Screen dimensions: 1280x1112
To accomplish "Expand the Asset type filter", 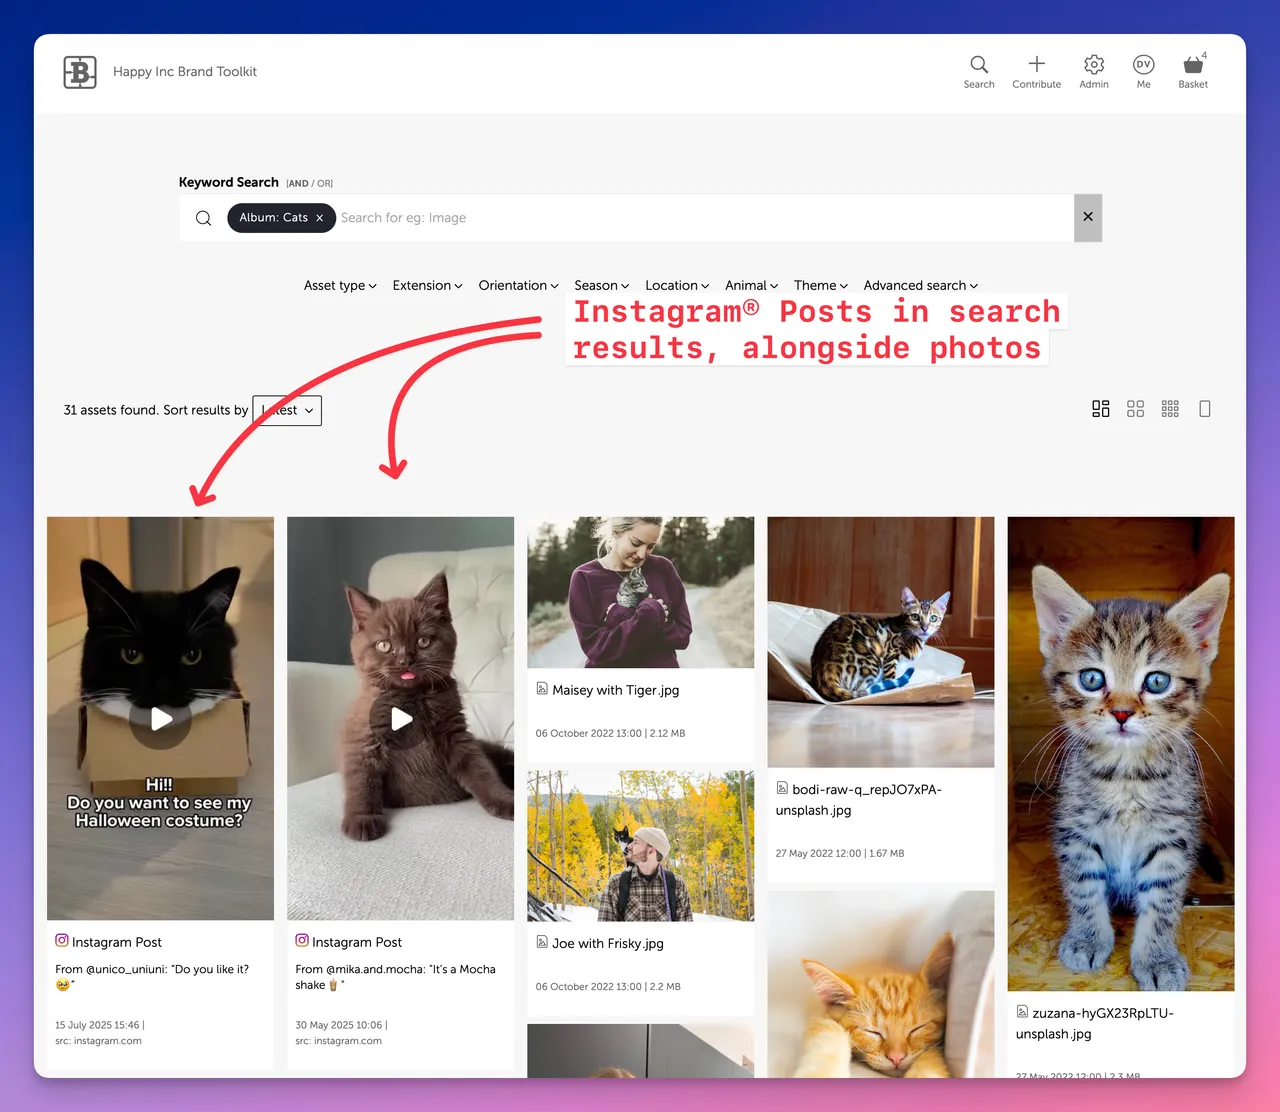I will (340, 286).
